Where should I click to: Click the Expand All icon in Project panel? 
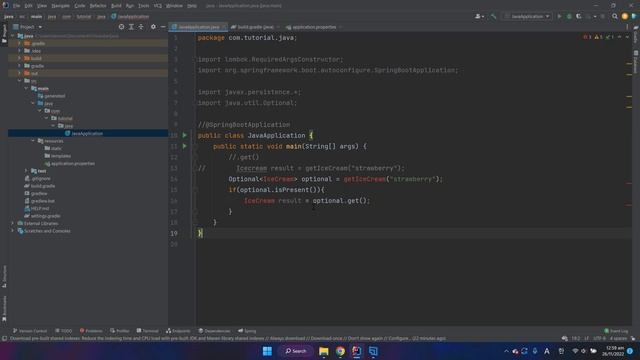pyautogui.click(x=131, y=27)
